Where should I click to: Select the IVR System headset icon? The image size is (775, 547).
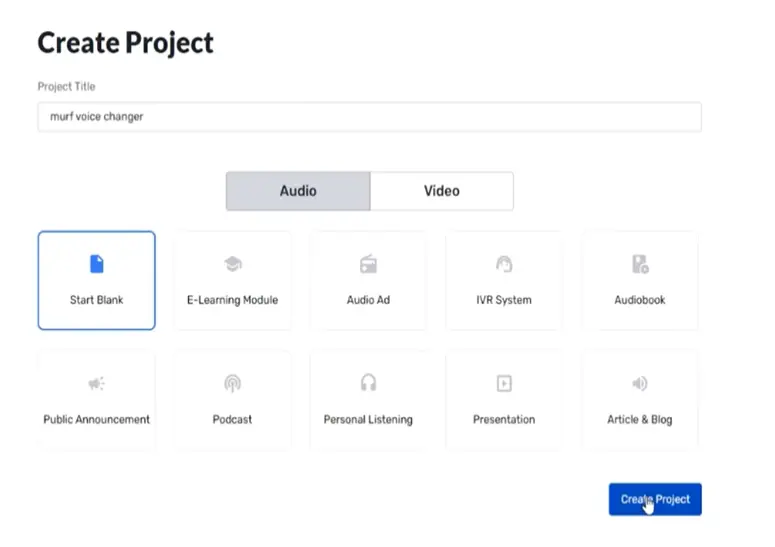click(504, 264)
